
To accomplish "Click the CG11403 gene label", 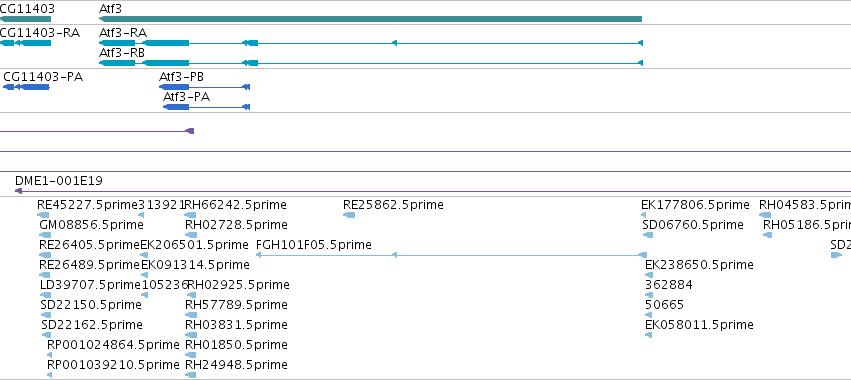I will click(x=27, y=9).
